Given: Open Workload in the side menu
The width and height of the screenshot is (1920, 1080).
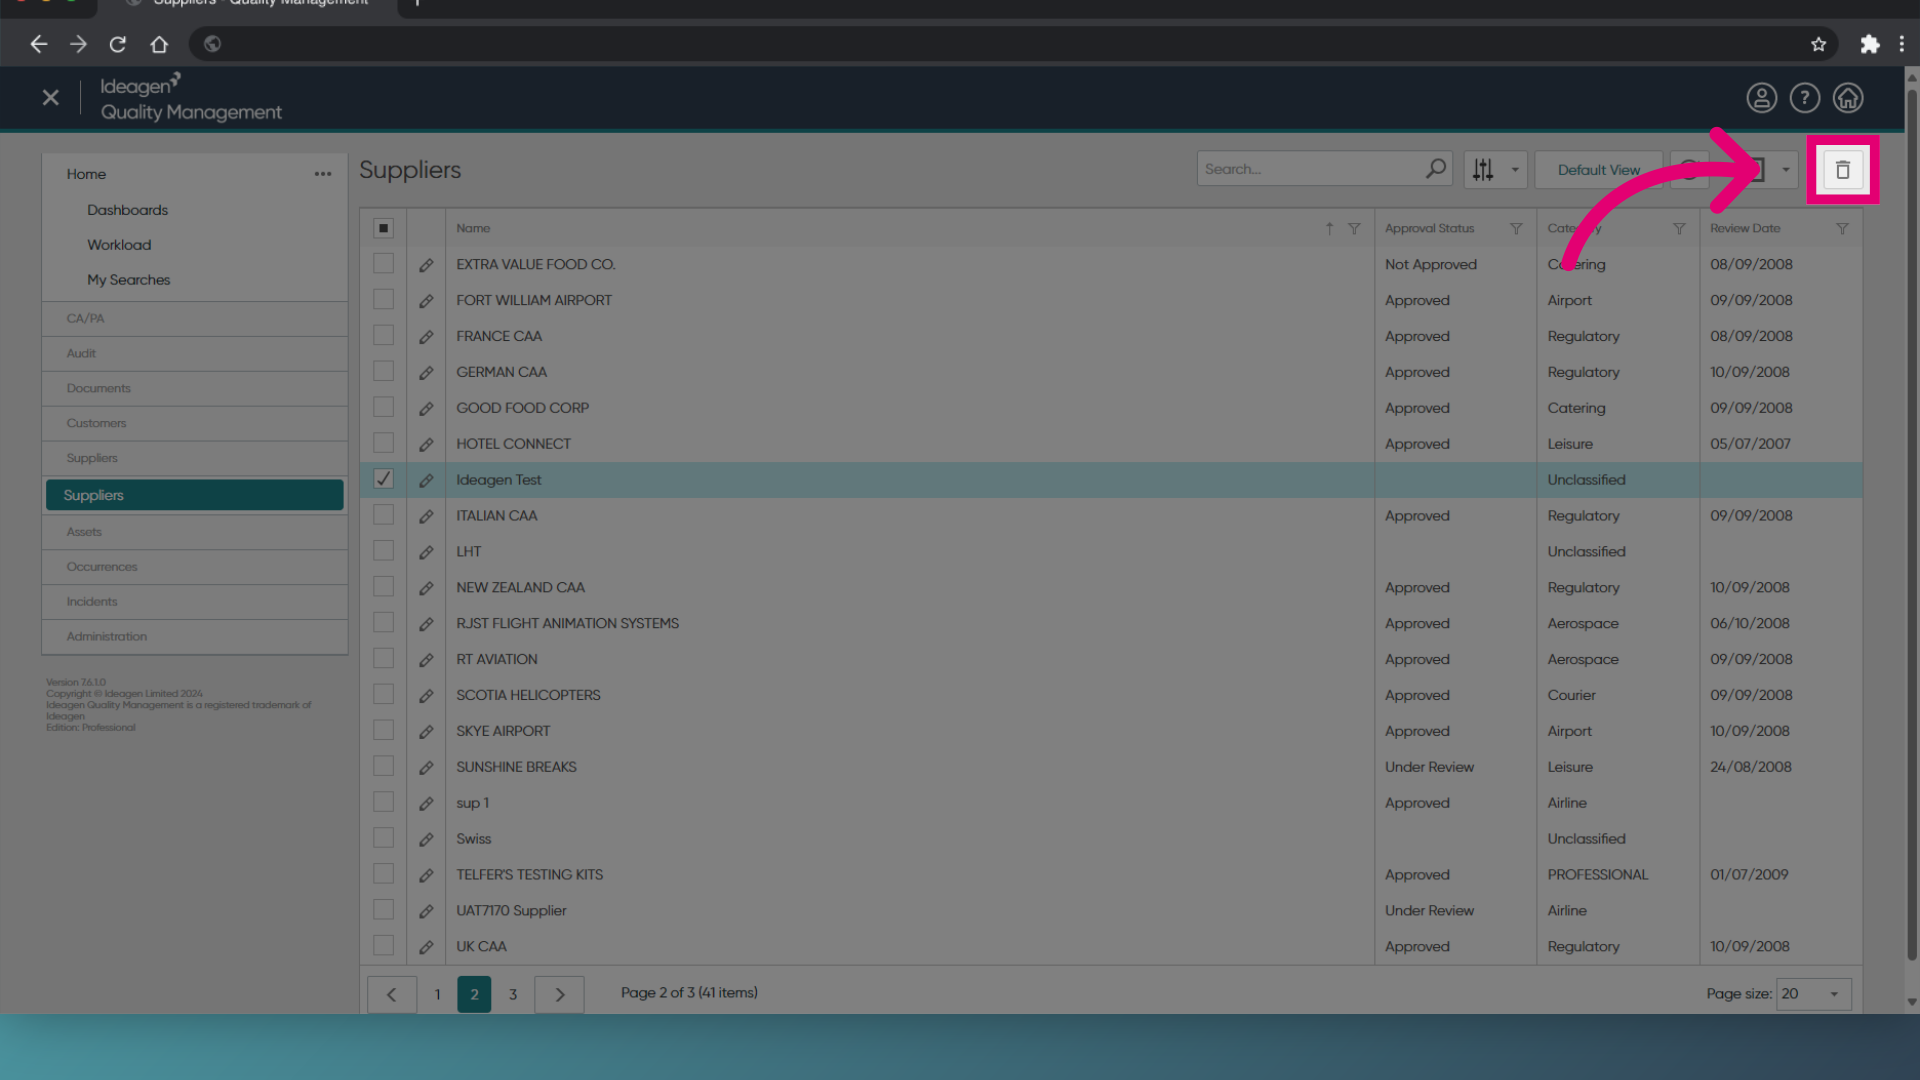Looking at the screenshot, I should 119,245.
